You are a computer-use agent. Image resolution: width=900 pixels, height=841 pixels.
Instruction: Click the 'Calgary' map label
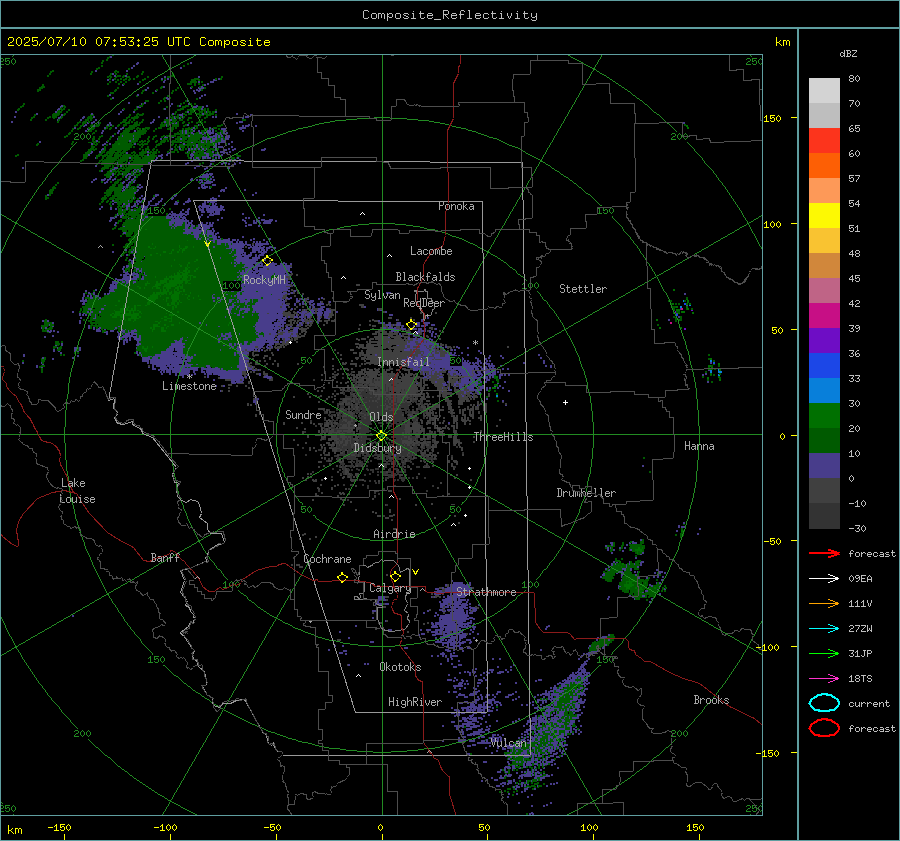[390, 588]
